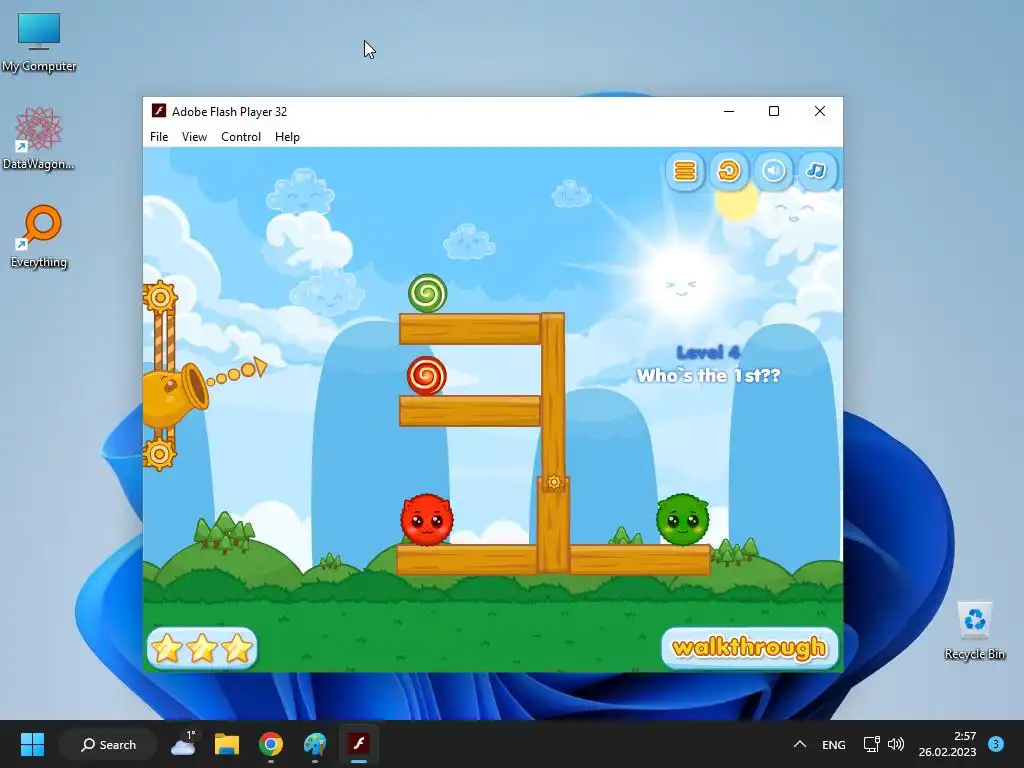Click the top wooden plank
The height and width of the screenshot is (768, 1024).
(x=470, y=328)
